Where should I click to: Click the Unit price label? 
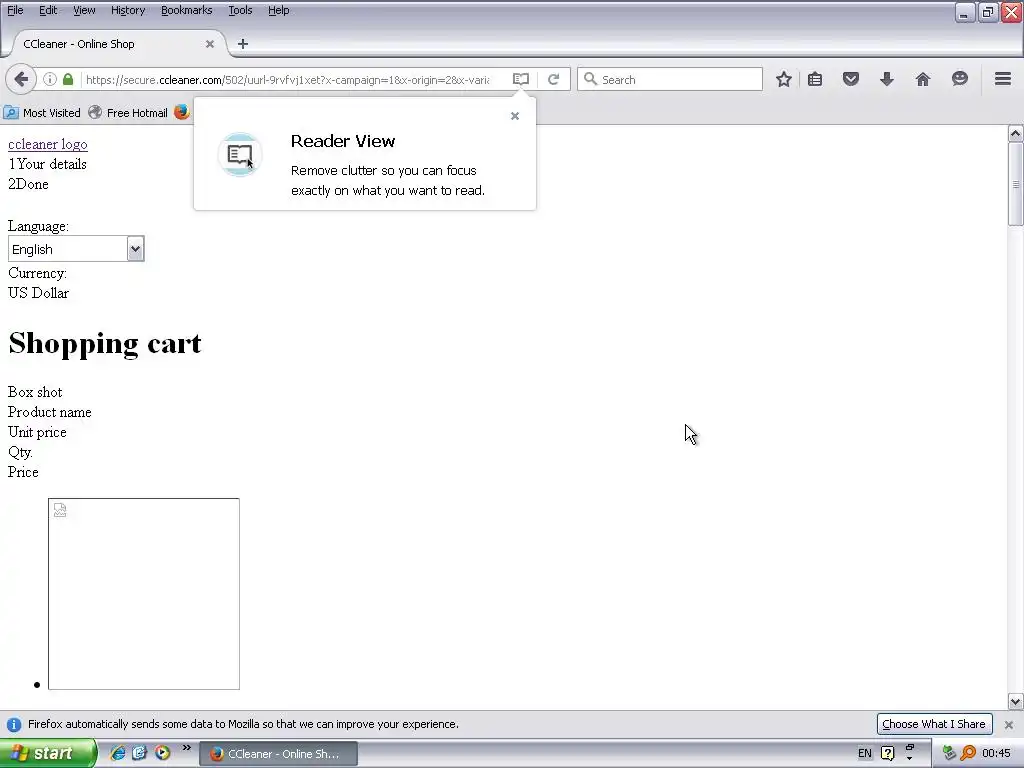tap(37, 432)
